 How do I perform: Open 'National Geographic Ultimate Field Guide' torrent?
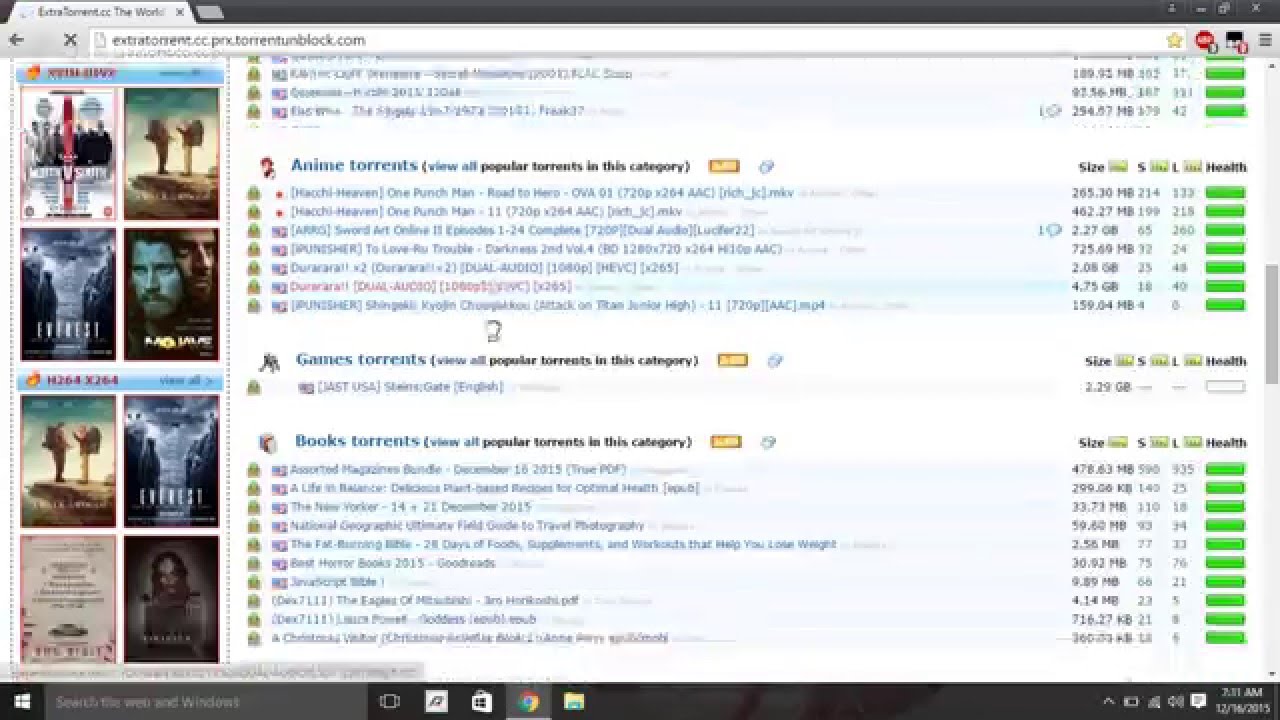click(x=467, y=526)
